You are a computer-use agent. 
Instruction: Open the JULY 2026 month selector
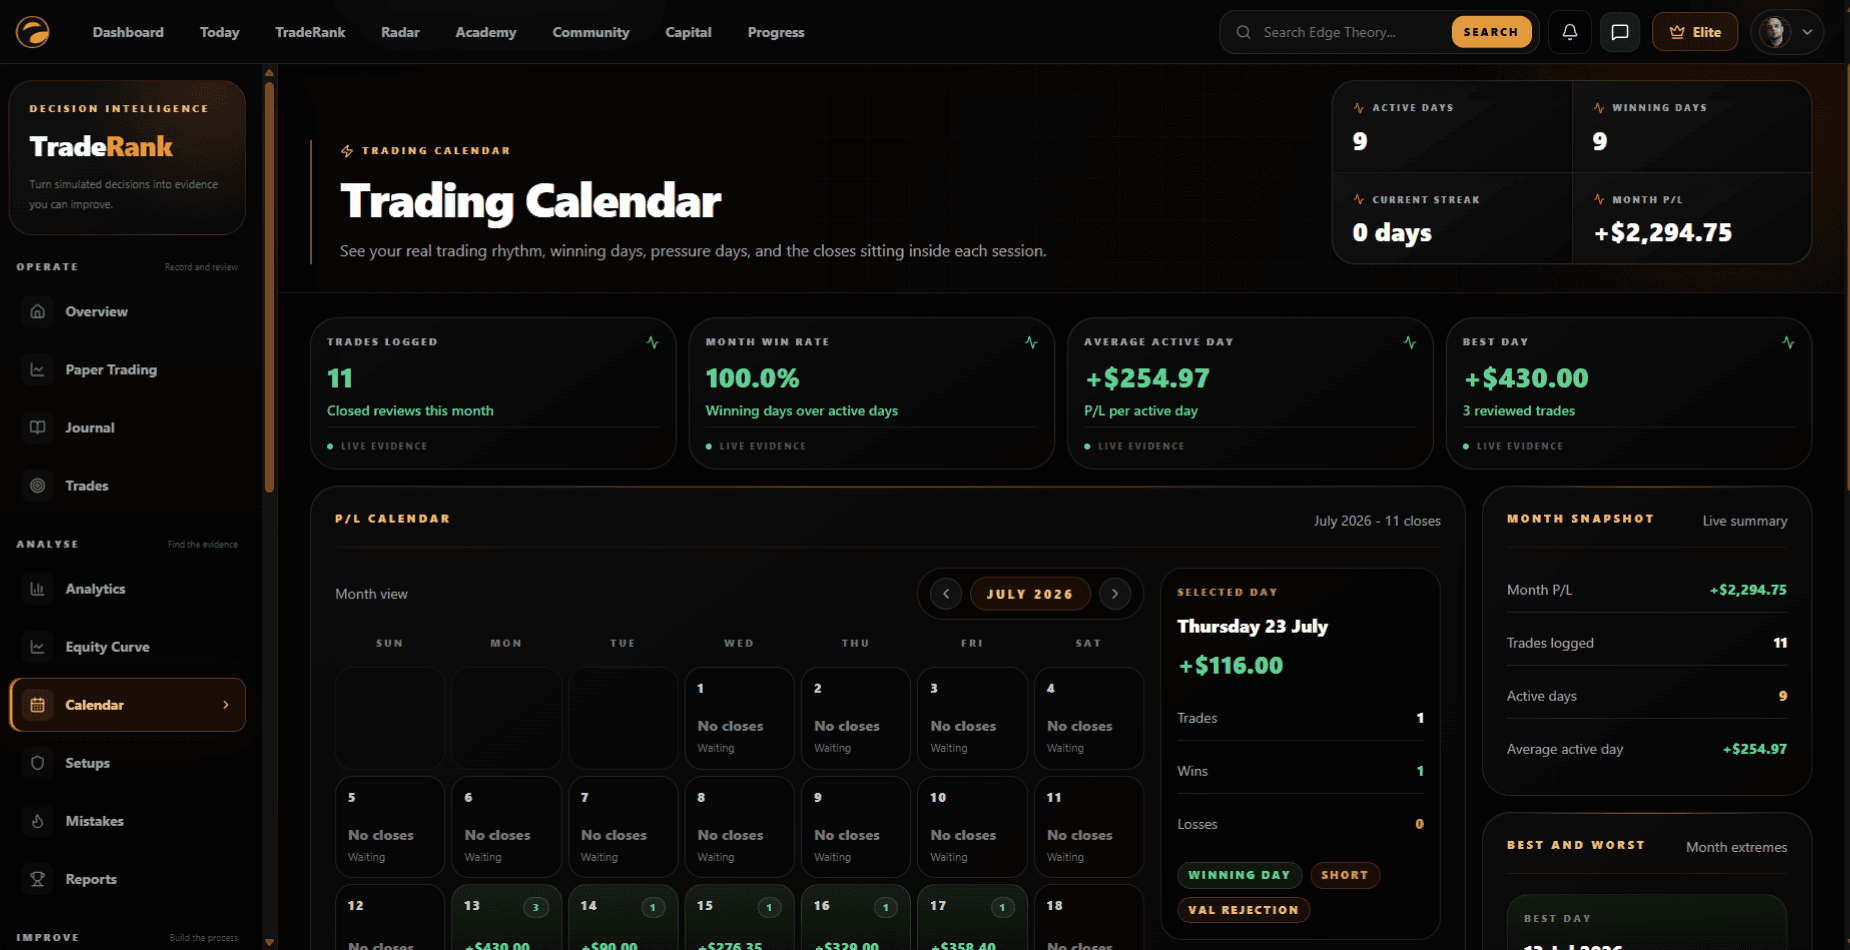pos(1030,594)
